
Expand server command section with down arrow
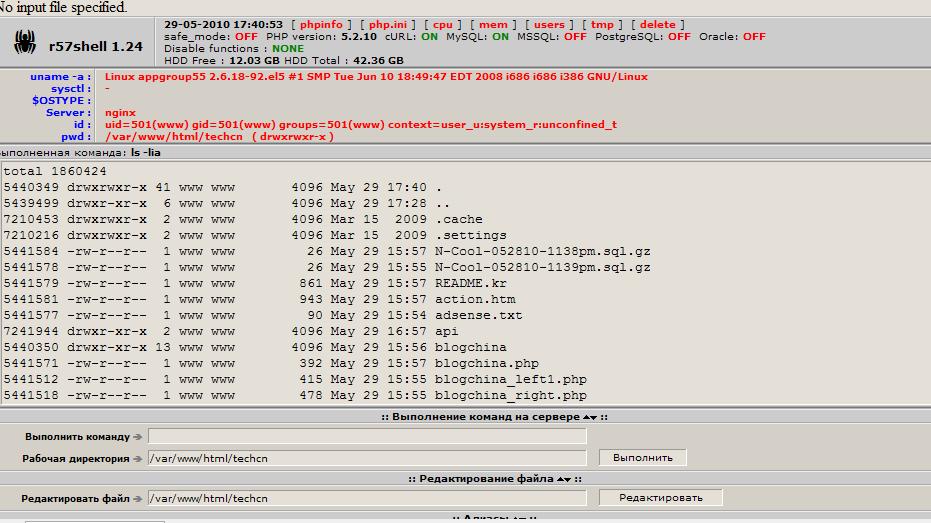595,417
